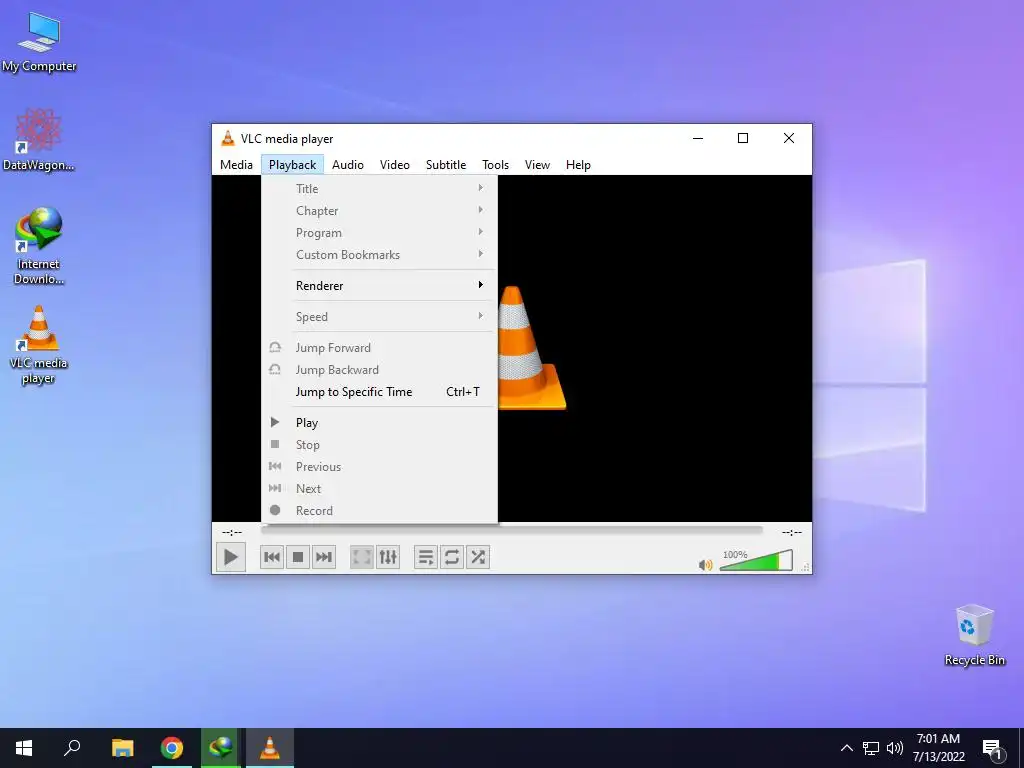Adjust the green volume slider
Viewport: 1024px width, 768px height.
click(756, 560)
